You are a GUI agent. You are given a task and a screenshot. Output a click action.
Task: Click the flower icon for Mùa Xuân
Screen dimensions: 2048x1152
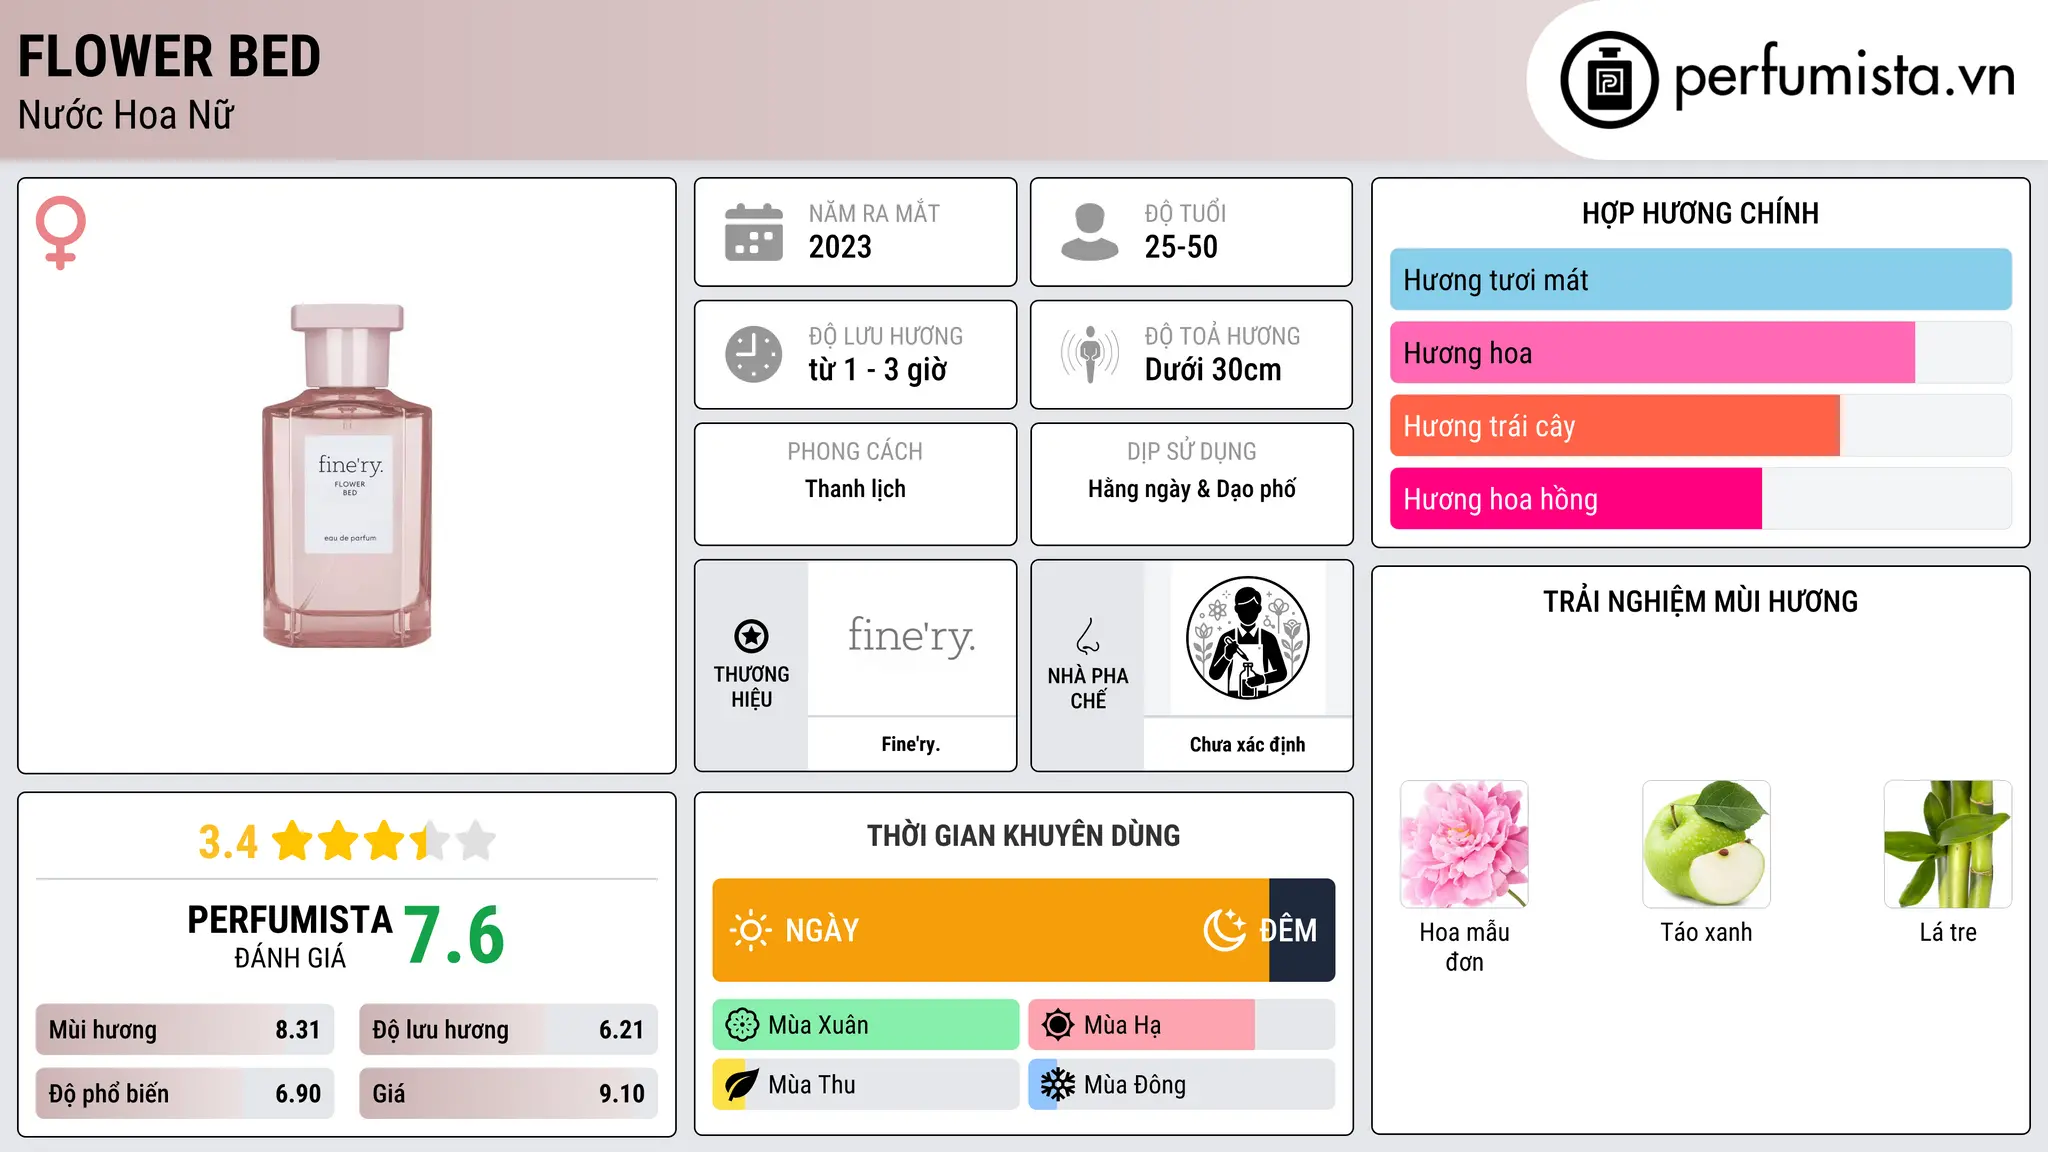point(742,1025)
